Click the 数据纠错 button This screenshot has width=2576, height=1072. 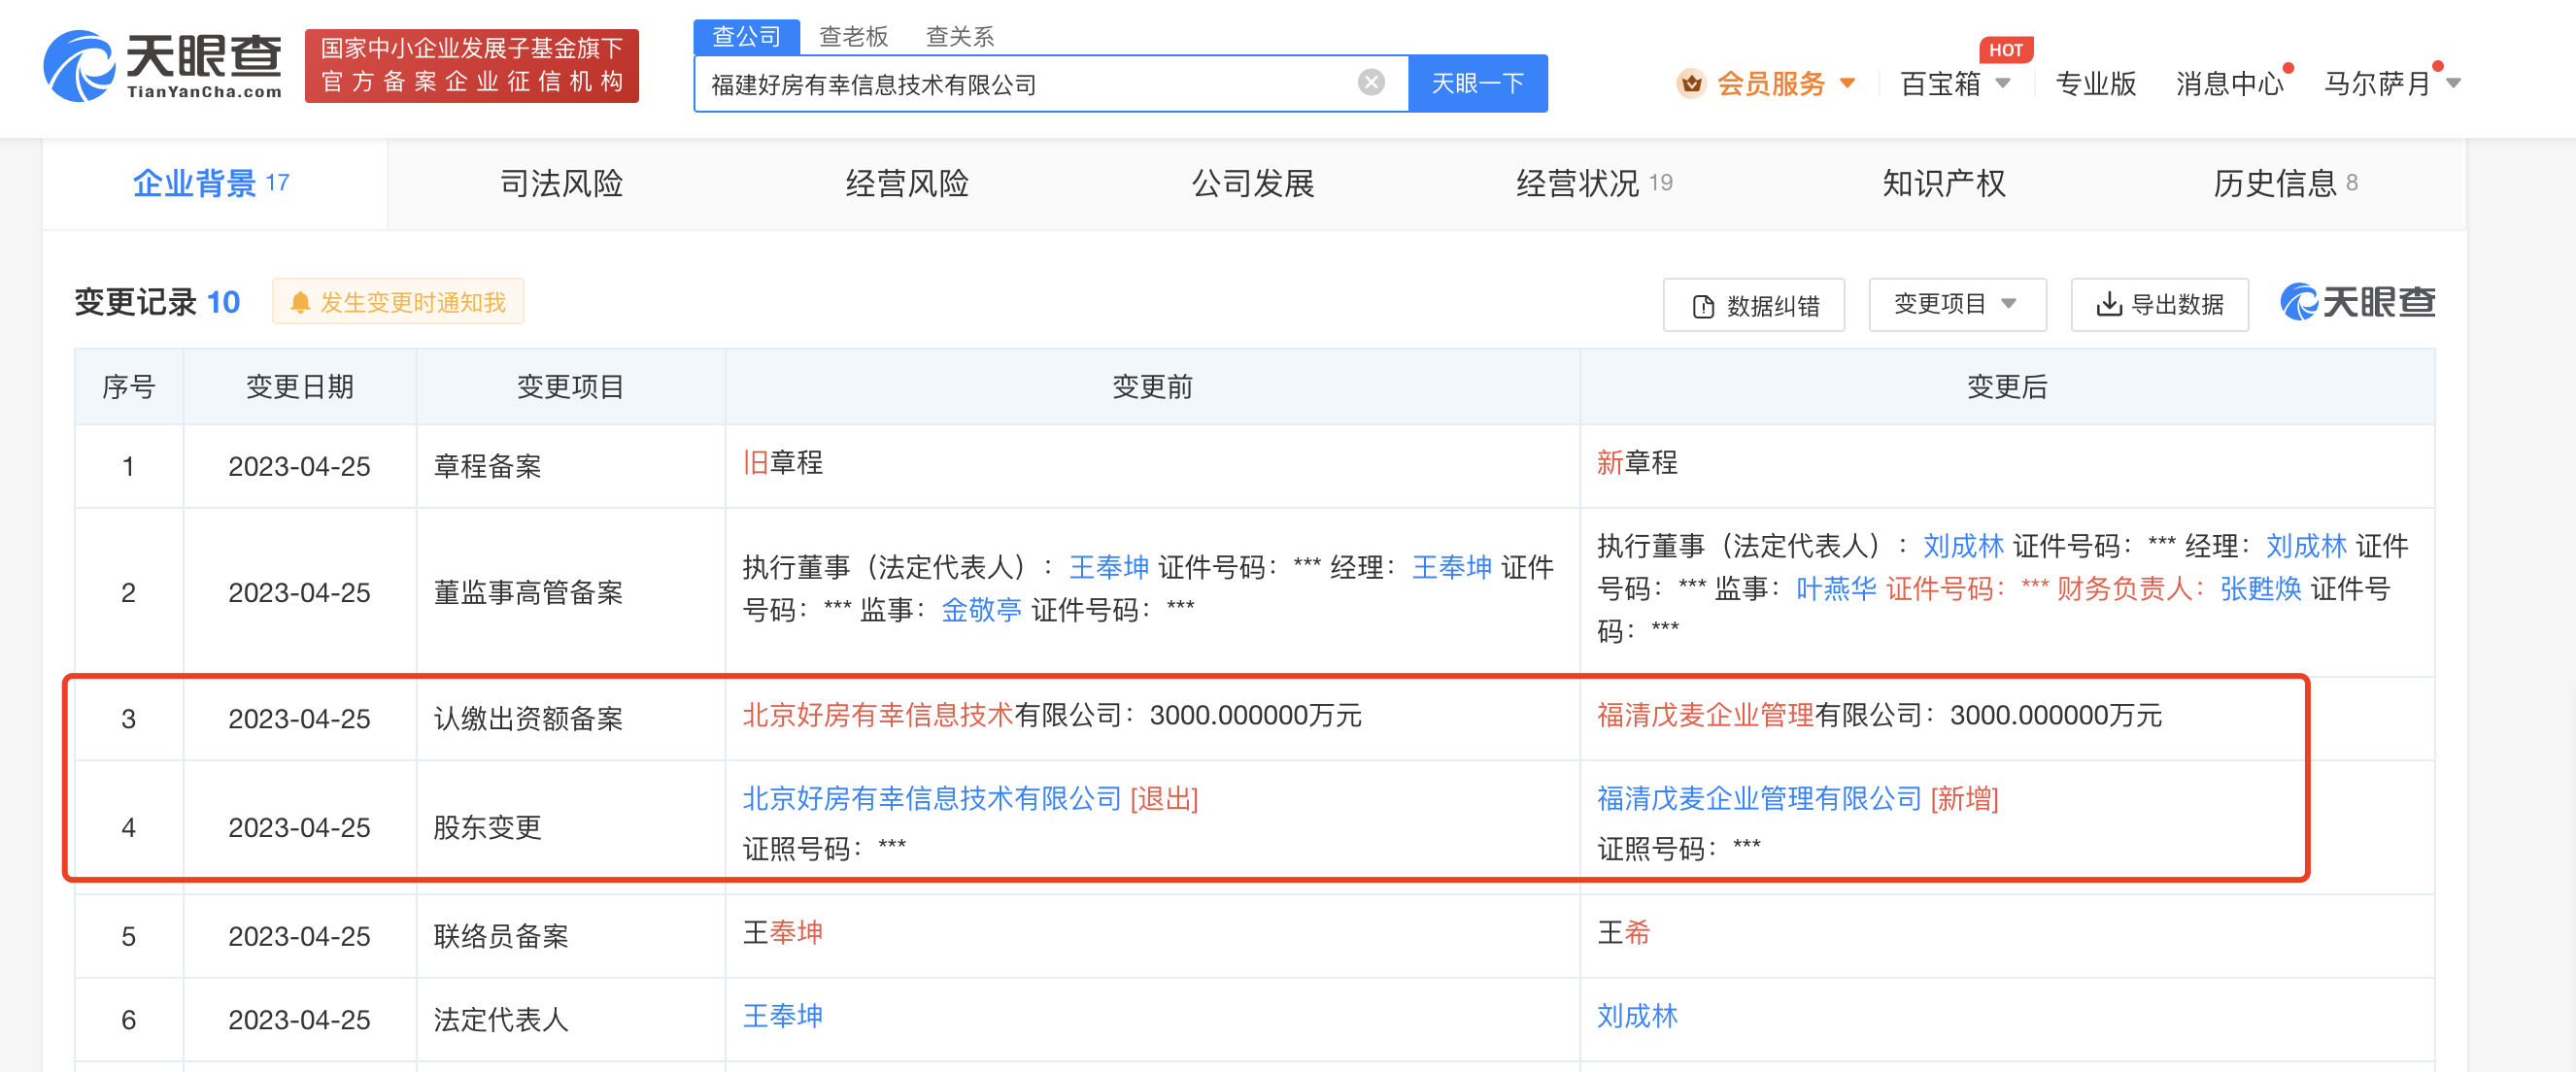[x=1754, y=305]
